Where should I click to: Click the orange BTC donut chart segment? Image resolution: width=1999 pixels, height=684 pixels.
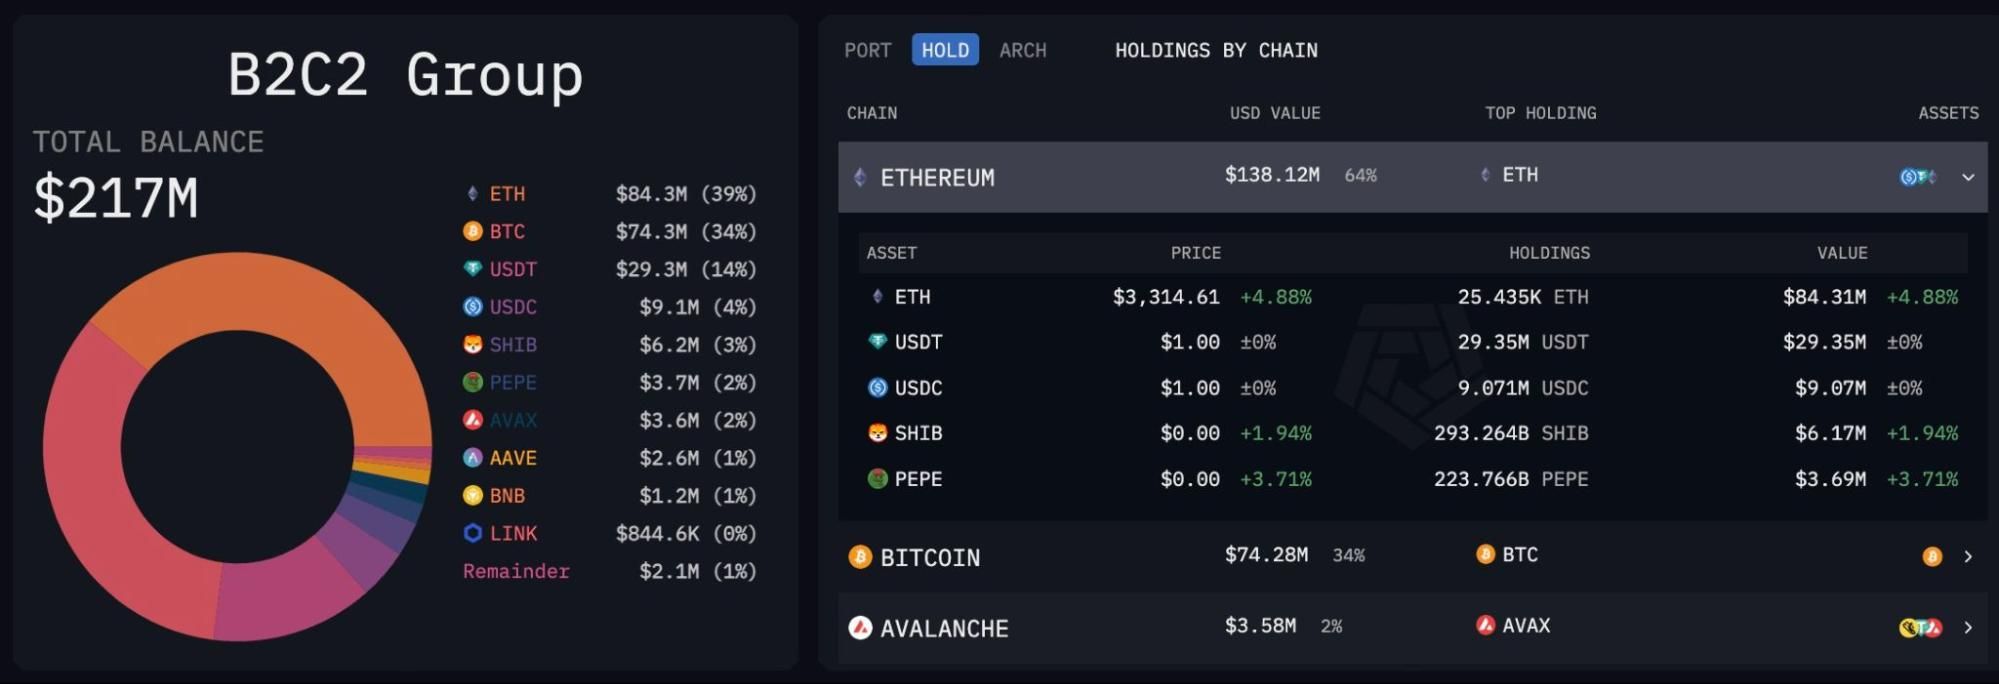pos(300,300)
